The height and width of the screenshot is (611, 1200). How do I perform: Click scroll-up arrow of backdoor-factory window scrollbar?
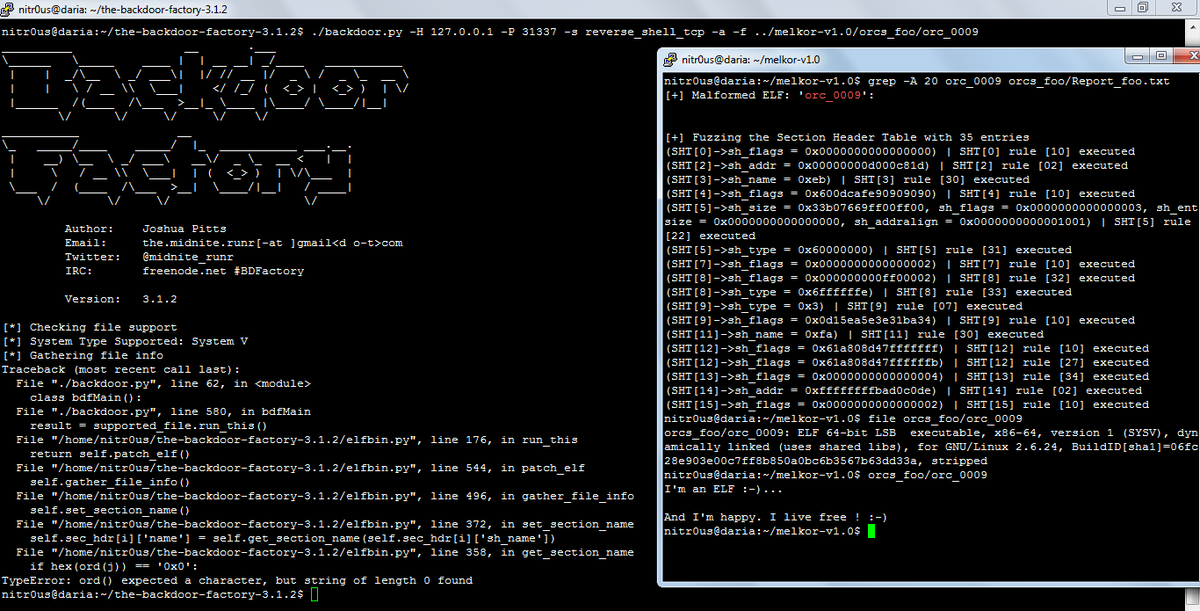(x=1193, y=27)
